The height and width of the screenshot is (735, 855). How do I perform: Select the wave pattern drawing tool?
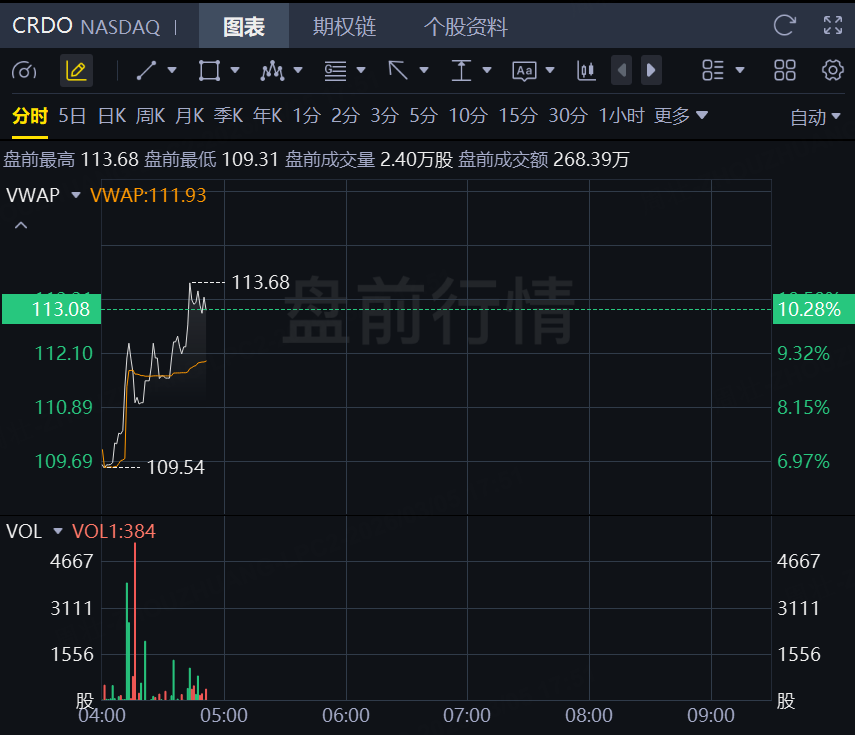(x=272, y=71)
